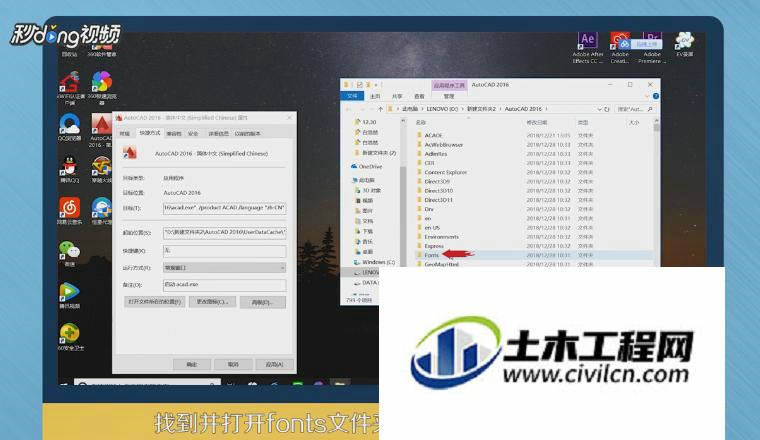Click the Adobe After Effects desktop icon
Screen dimensions: 760x440
[587, 47]
